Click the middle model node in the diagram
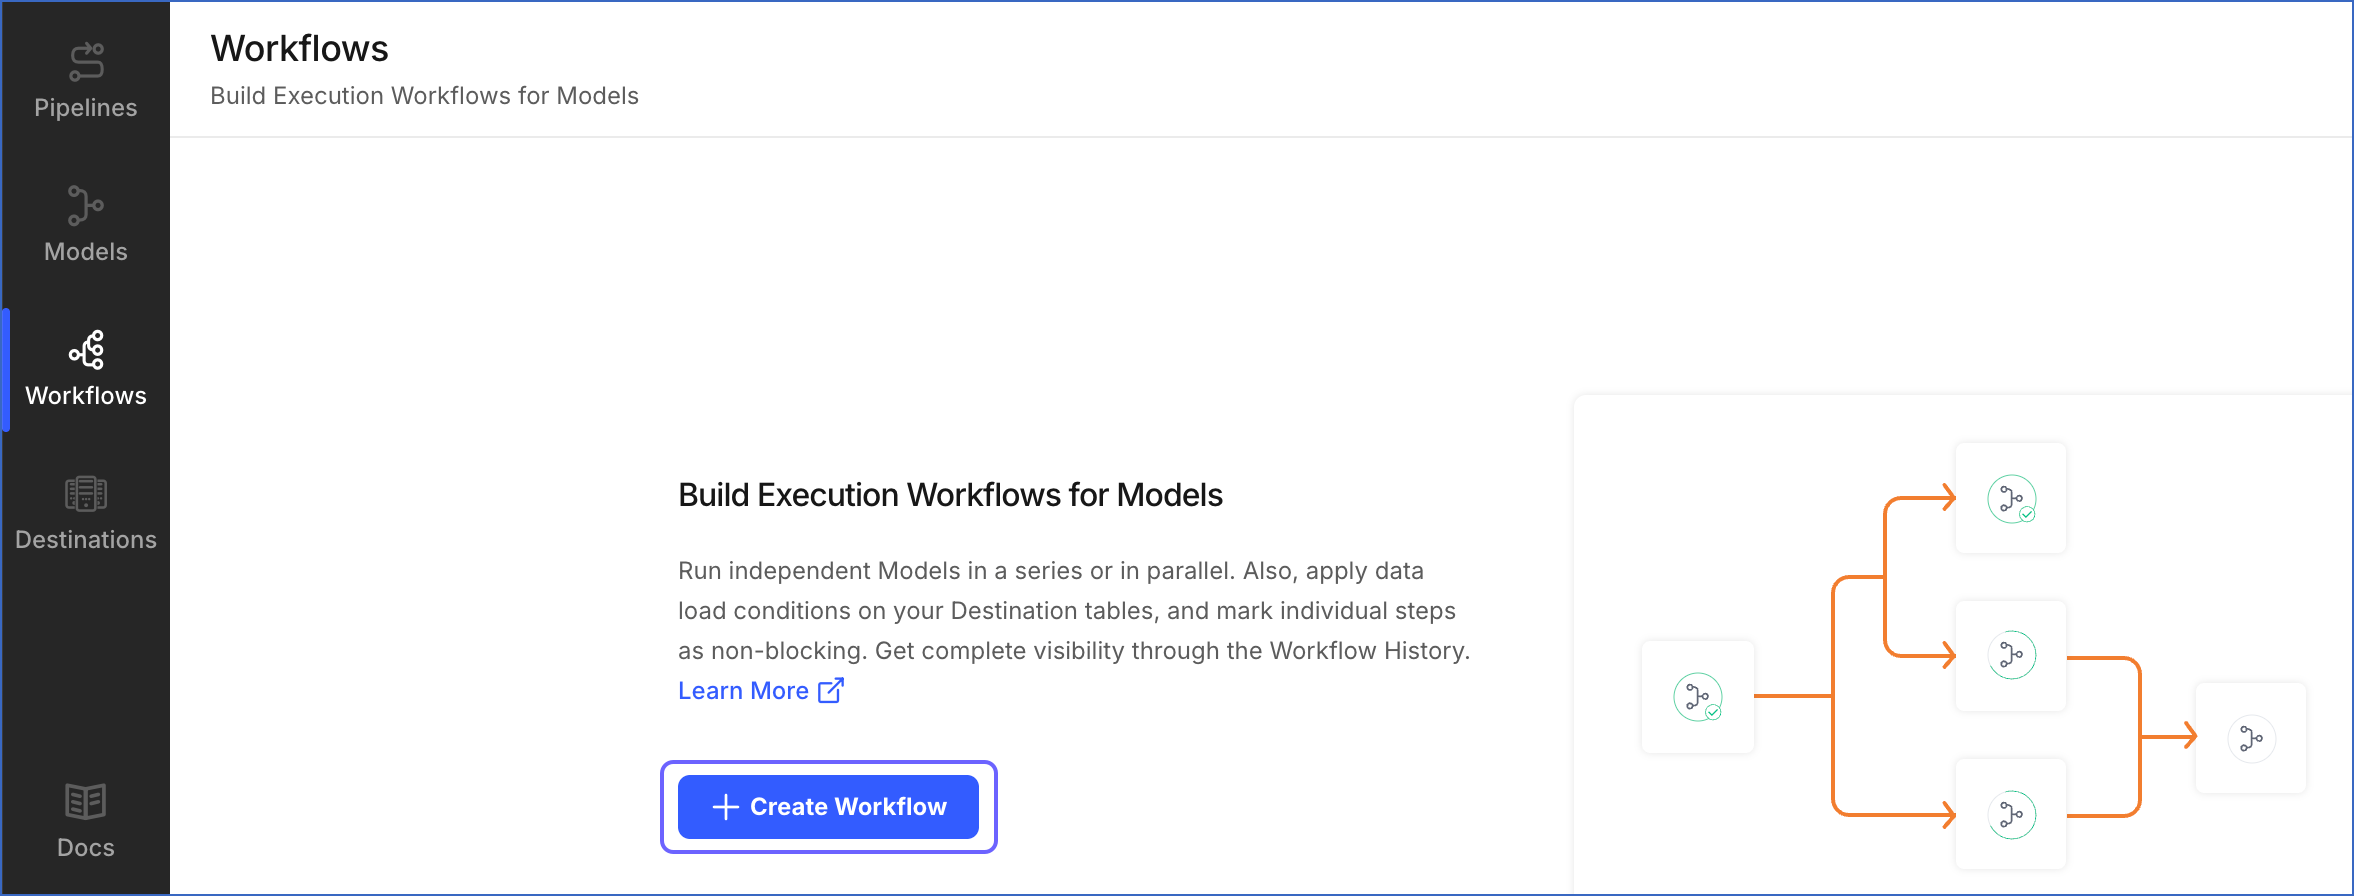Image resolution: width=2354 pixels, height=896 pixels. [x=2011, y=656]
